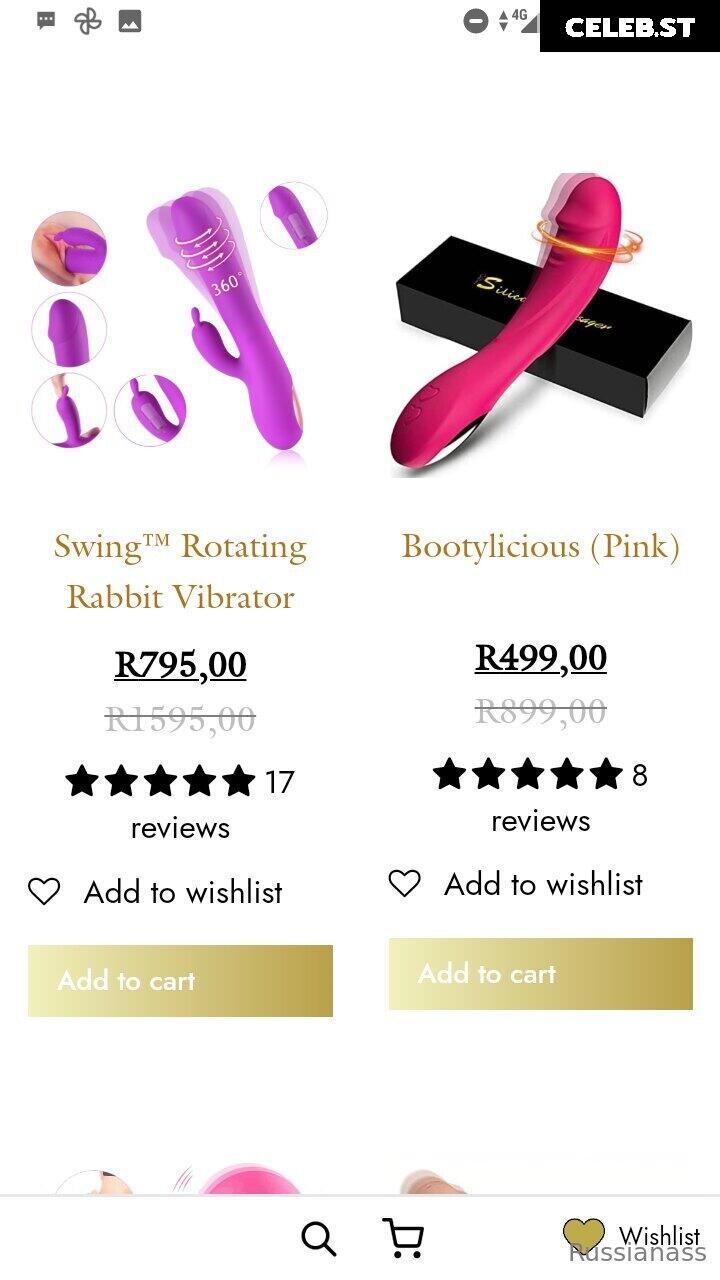720x1280 pixels.
Task: Tap the R795,00 sale price
Action: tap(180, 664)
